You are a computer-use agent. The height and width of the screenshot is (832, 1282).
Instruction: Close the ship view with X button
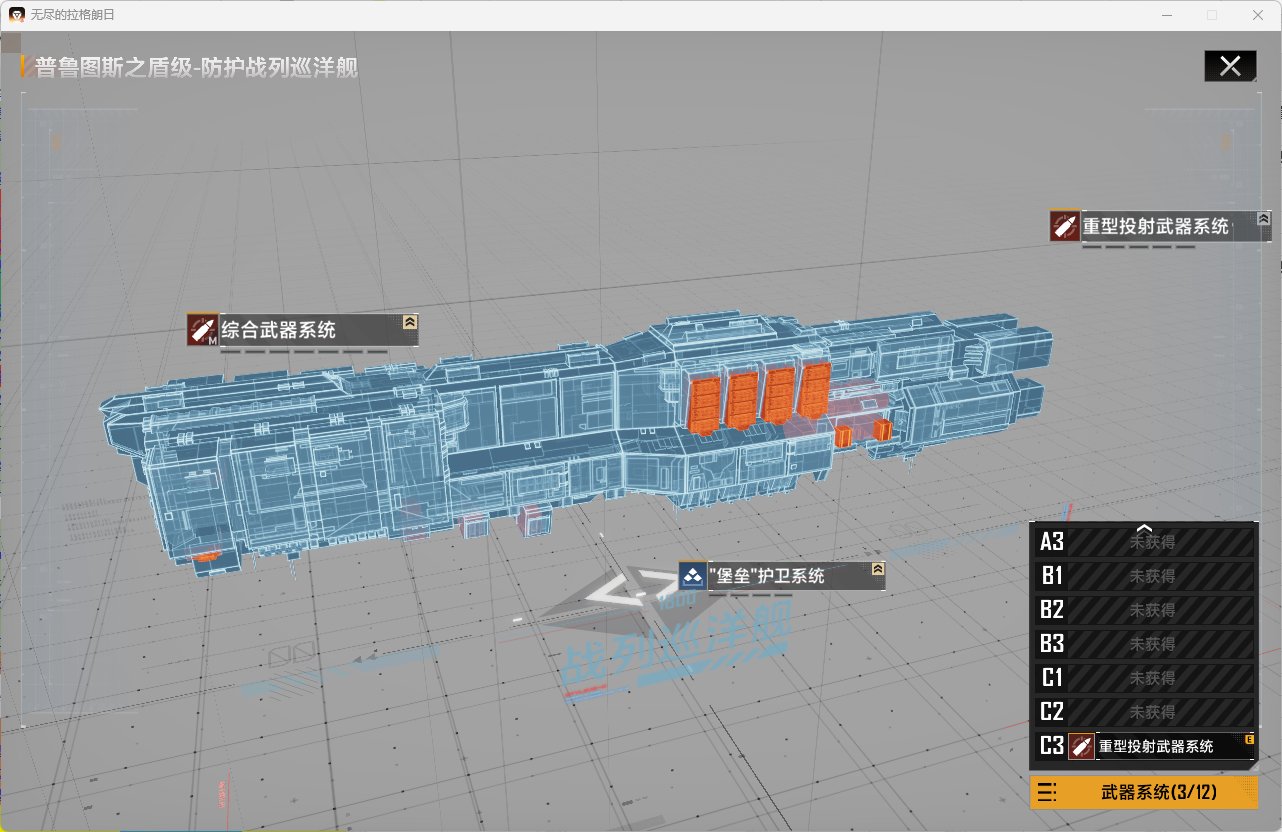click(1230, 66)
